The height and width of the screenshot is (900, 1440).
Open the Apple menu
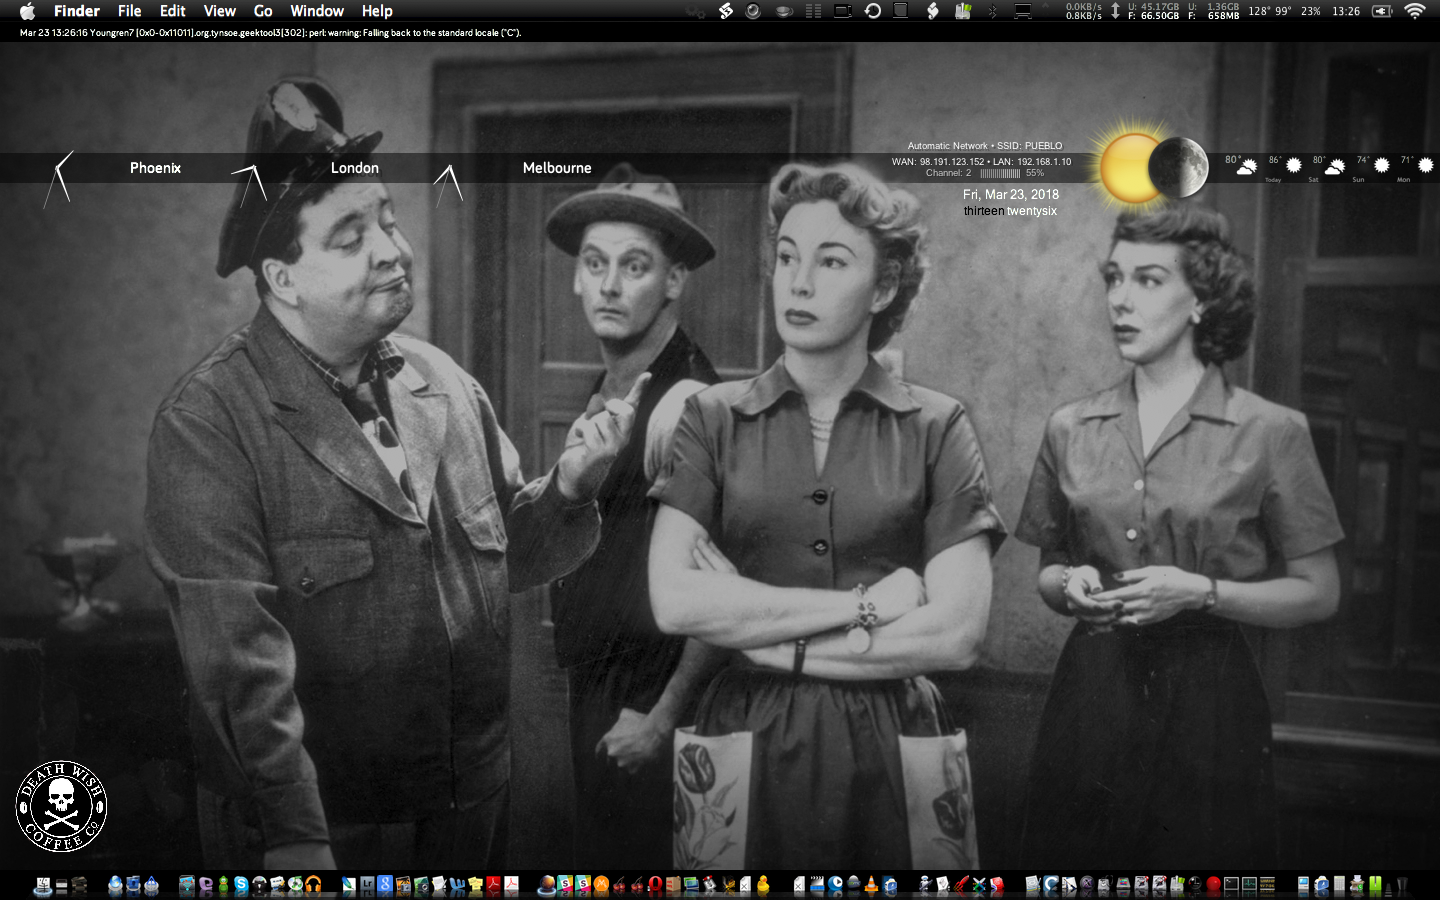tap(27, 11)
